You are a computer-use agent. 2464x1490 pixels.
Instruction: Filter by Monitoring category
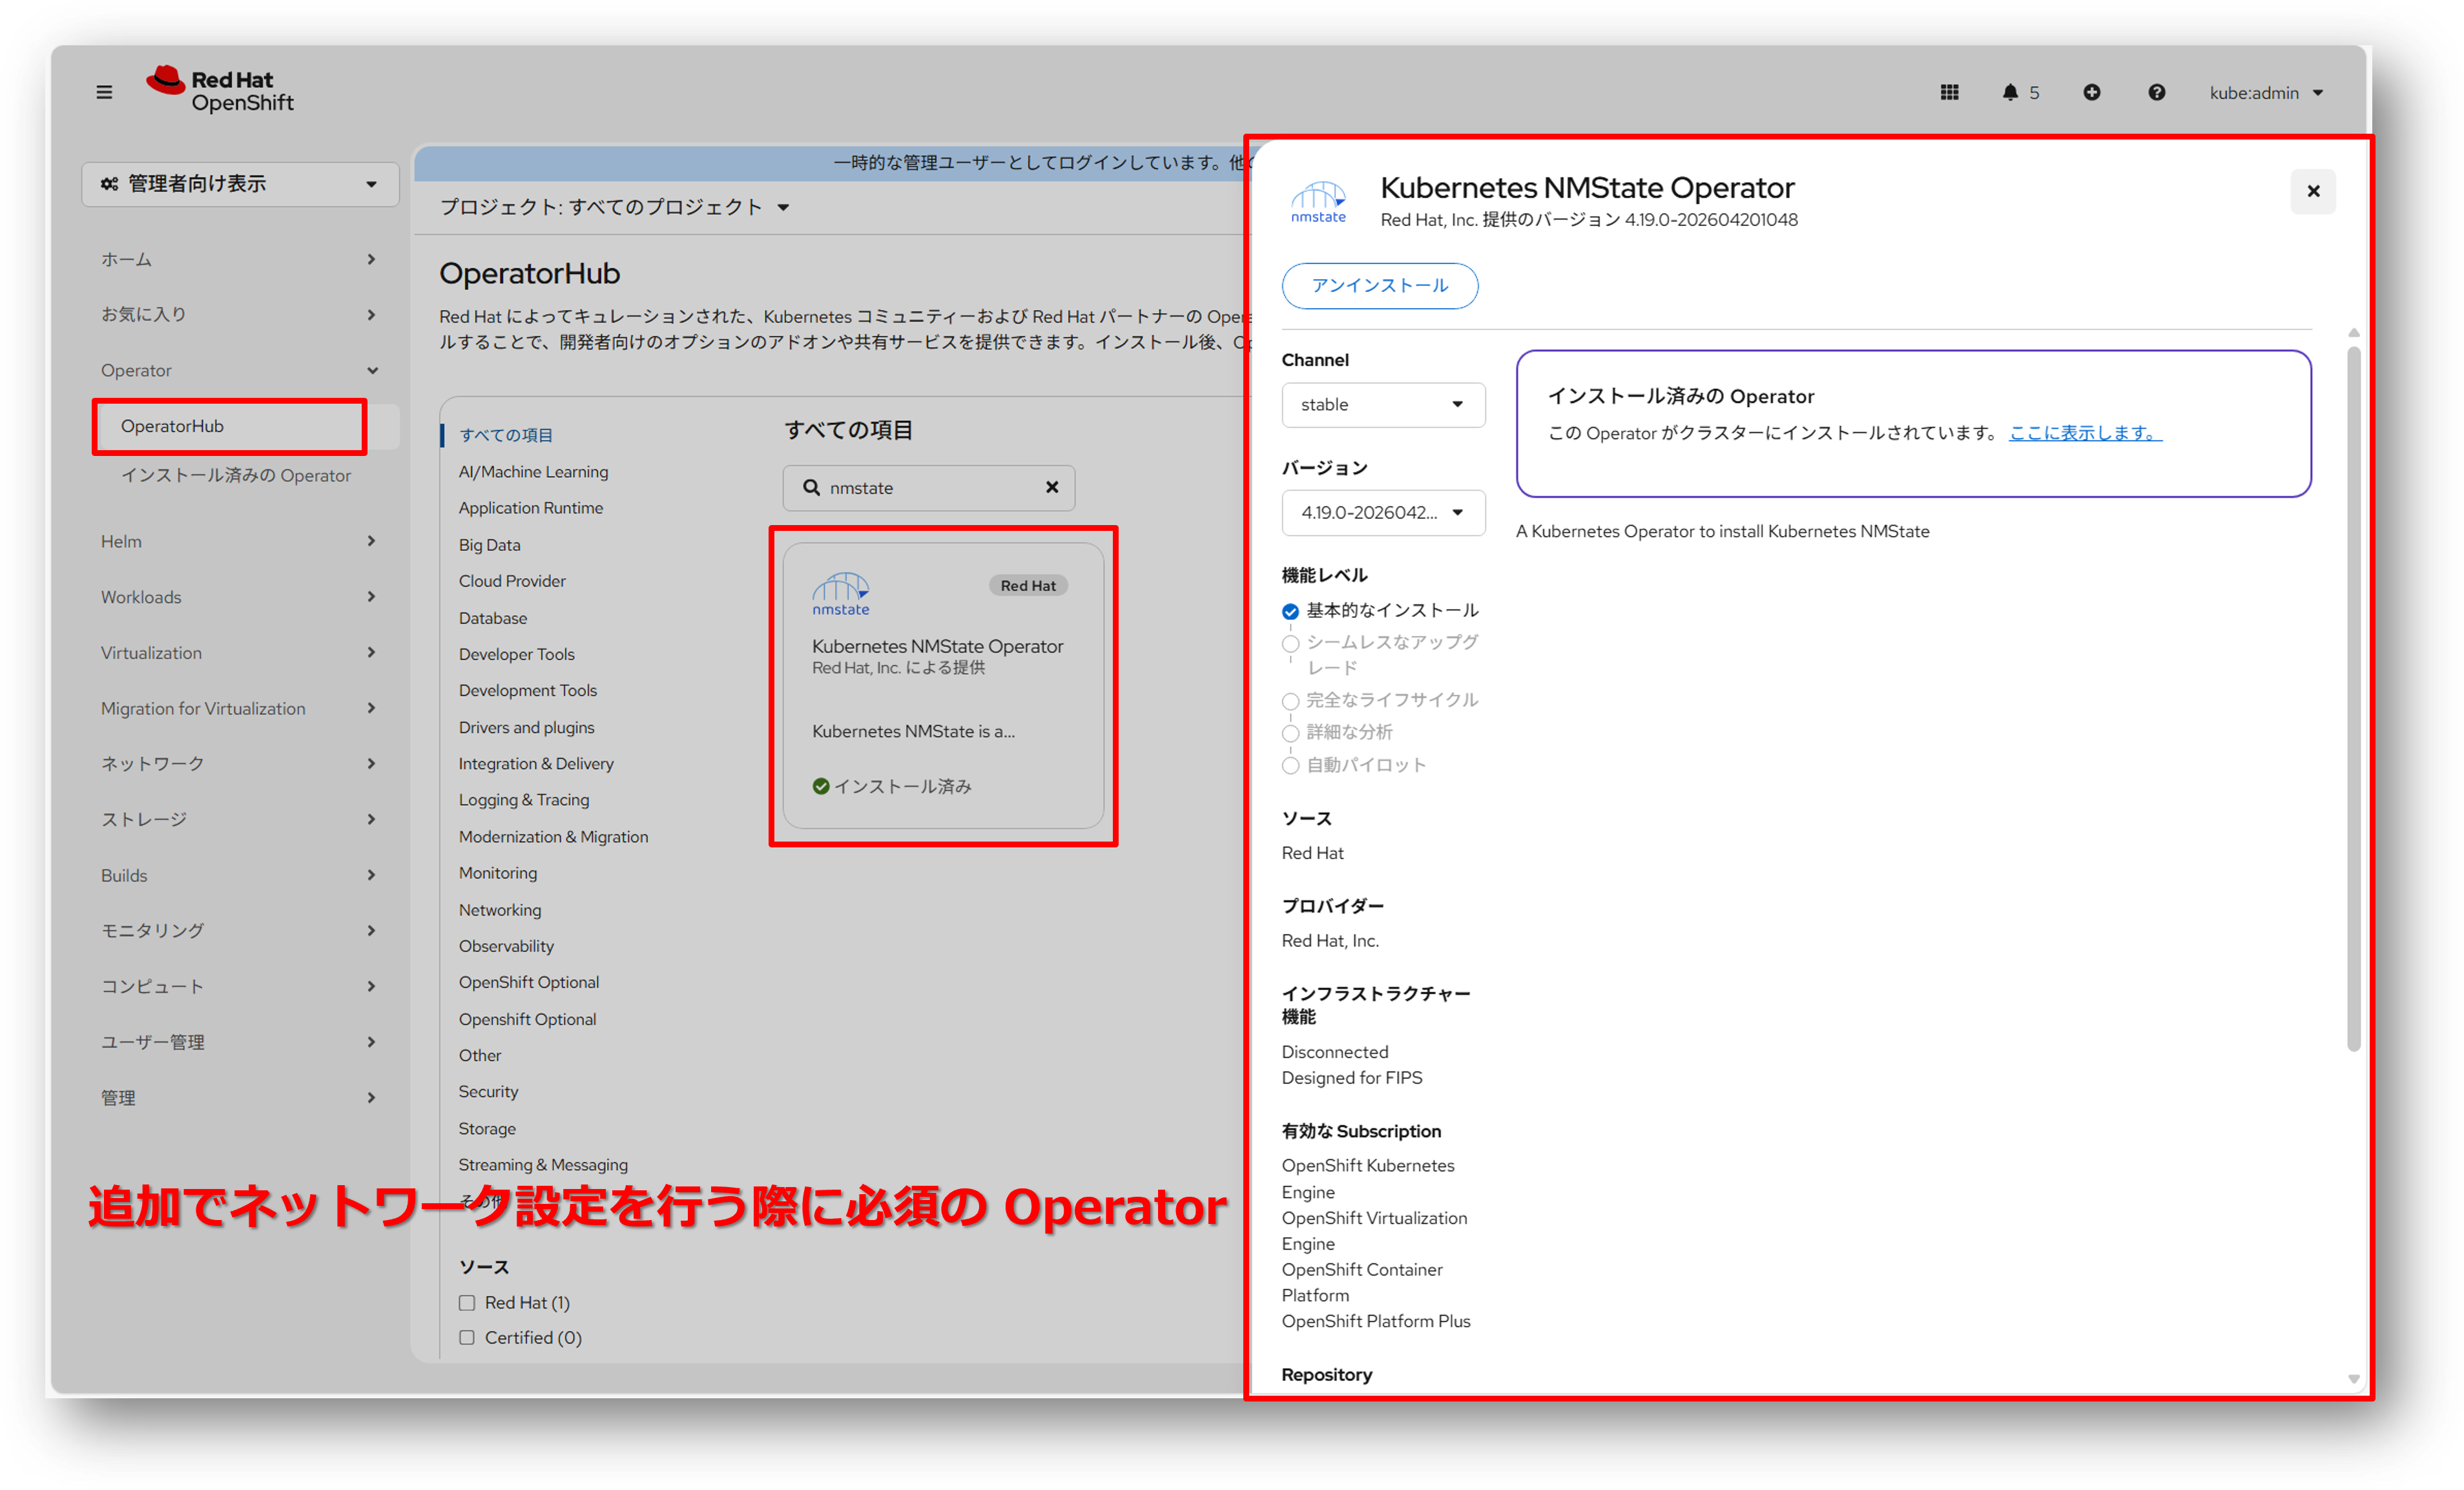click(x=498, y=872)
